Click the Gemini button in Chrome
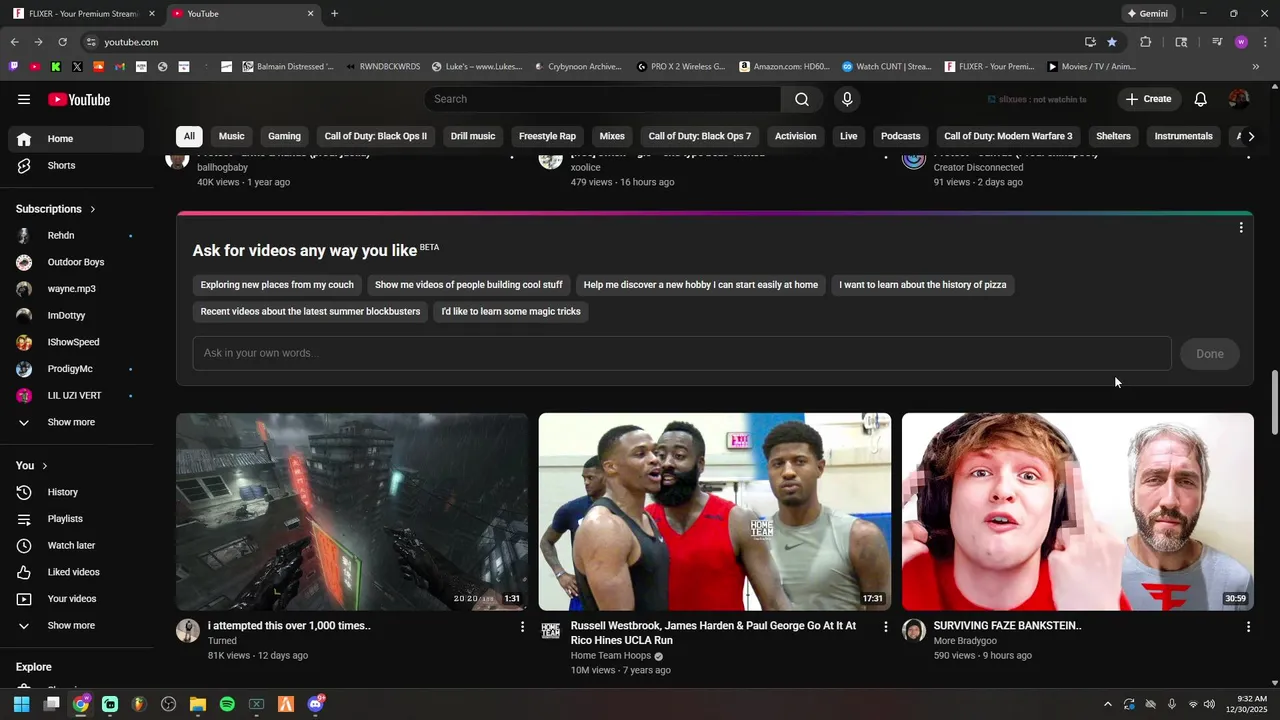1280x720 pixels. tap(1148, 14)
